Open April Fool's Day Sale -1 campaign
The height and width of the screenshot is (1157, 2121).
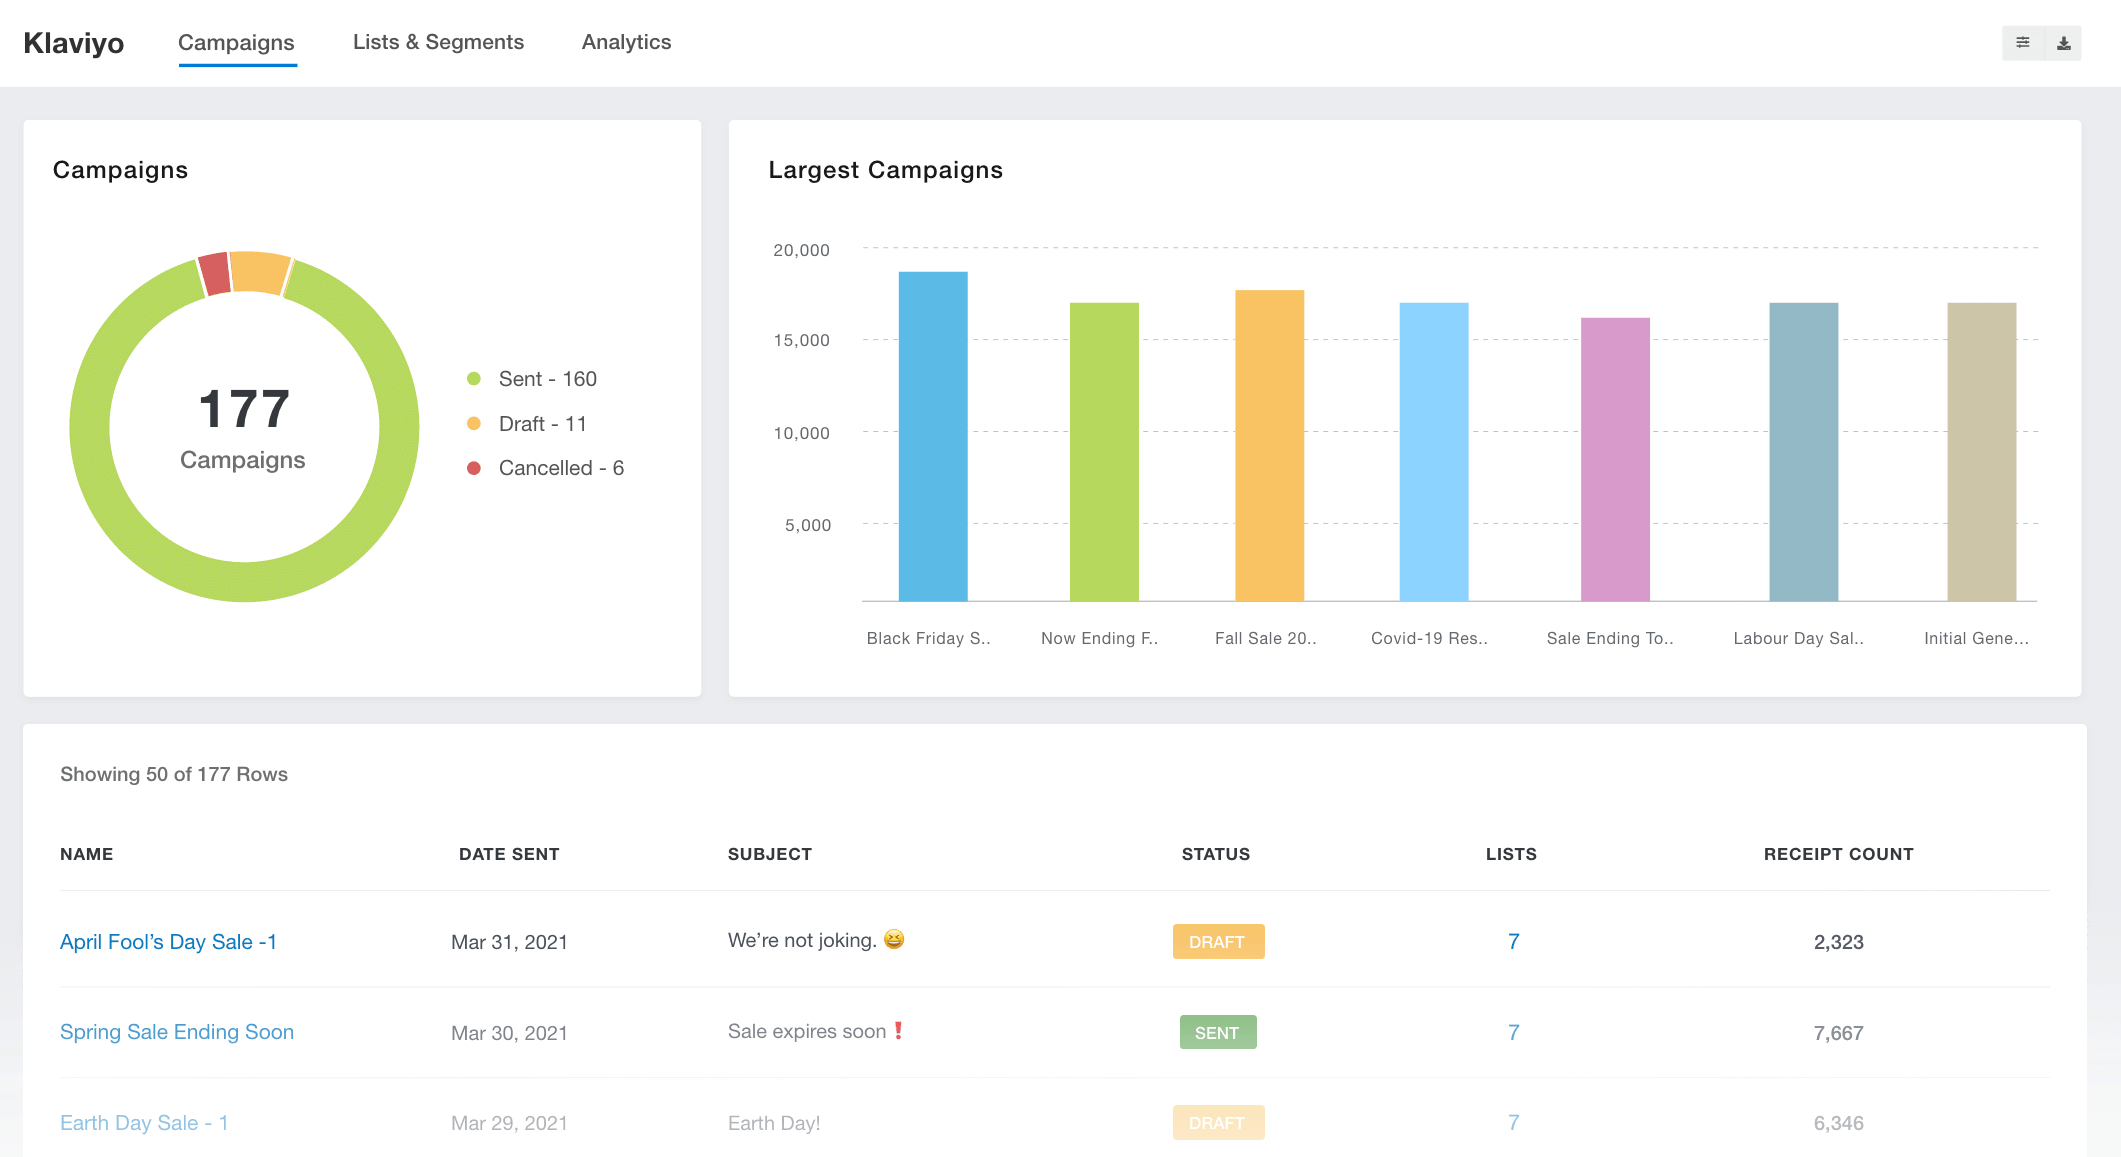168,942
